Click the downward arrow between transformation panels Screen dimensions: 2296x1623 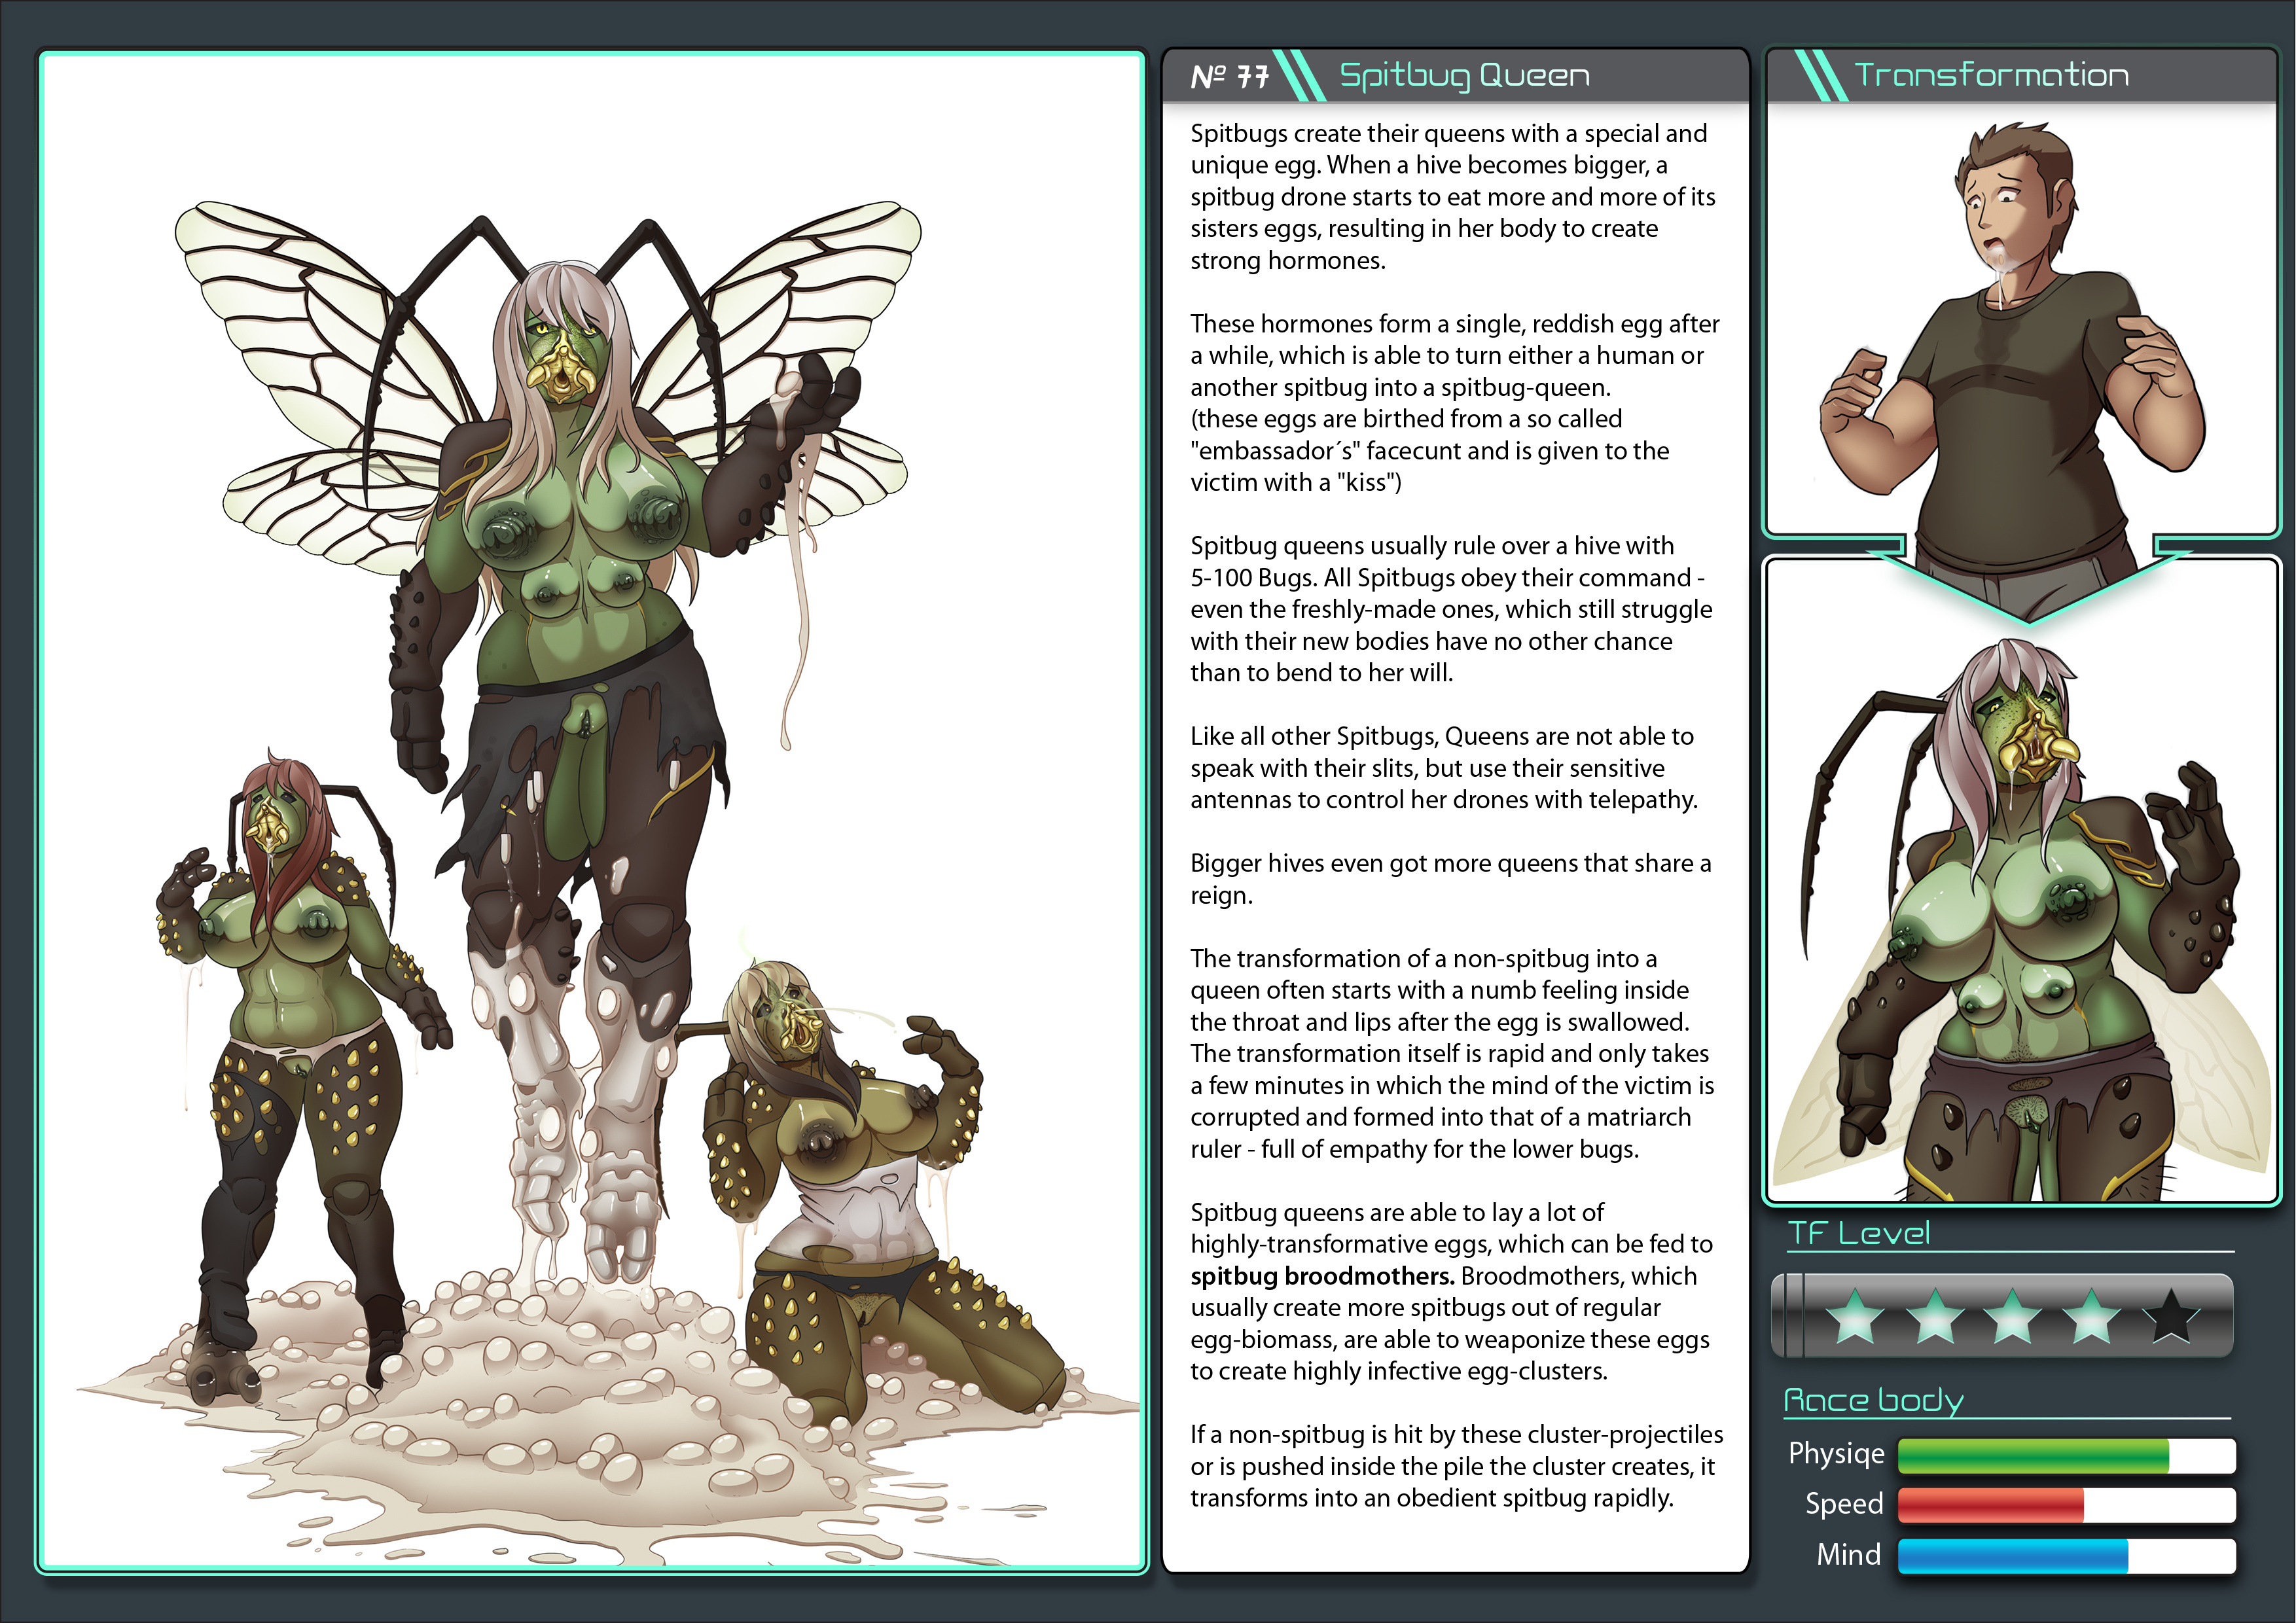(2029, 589)
